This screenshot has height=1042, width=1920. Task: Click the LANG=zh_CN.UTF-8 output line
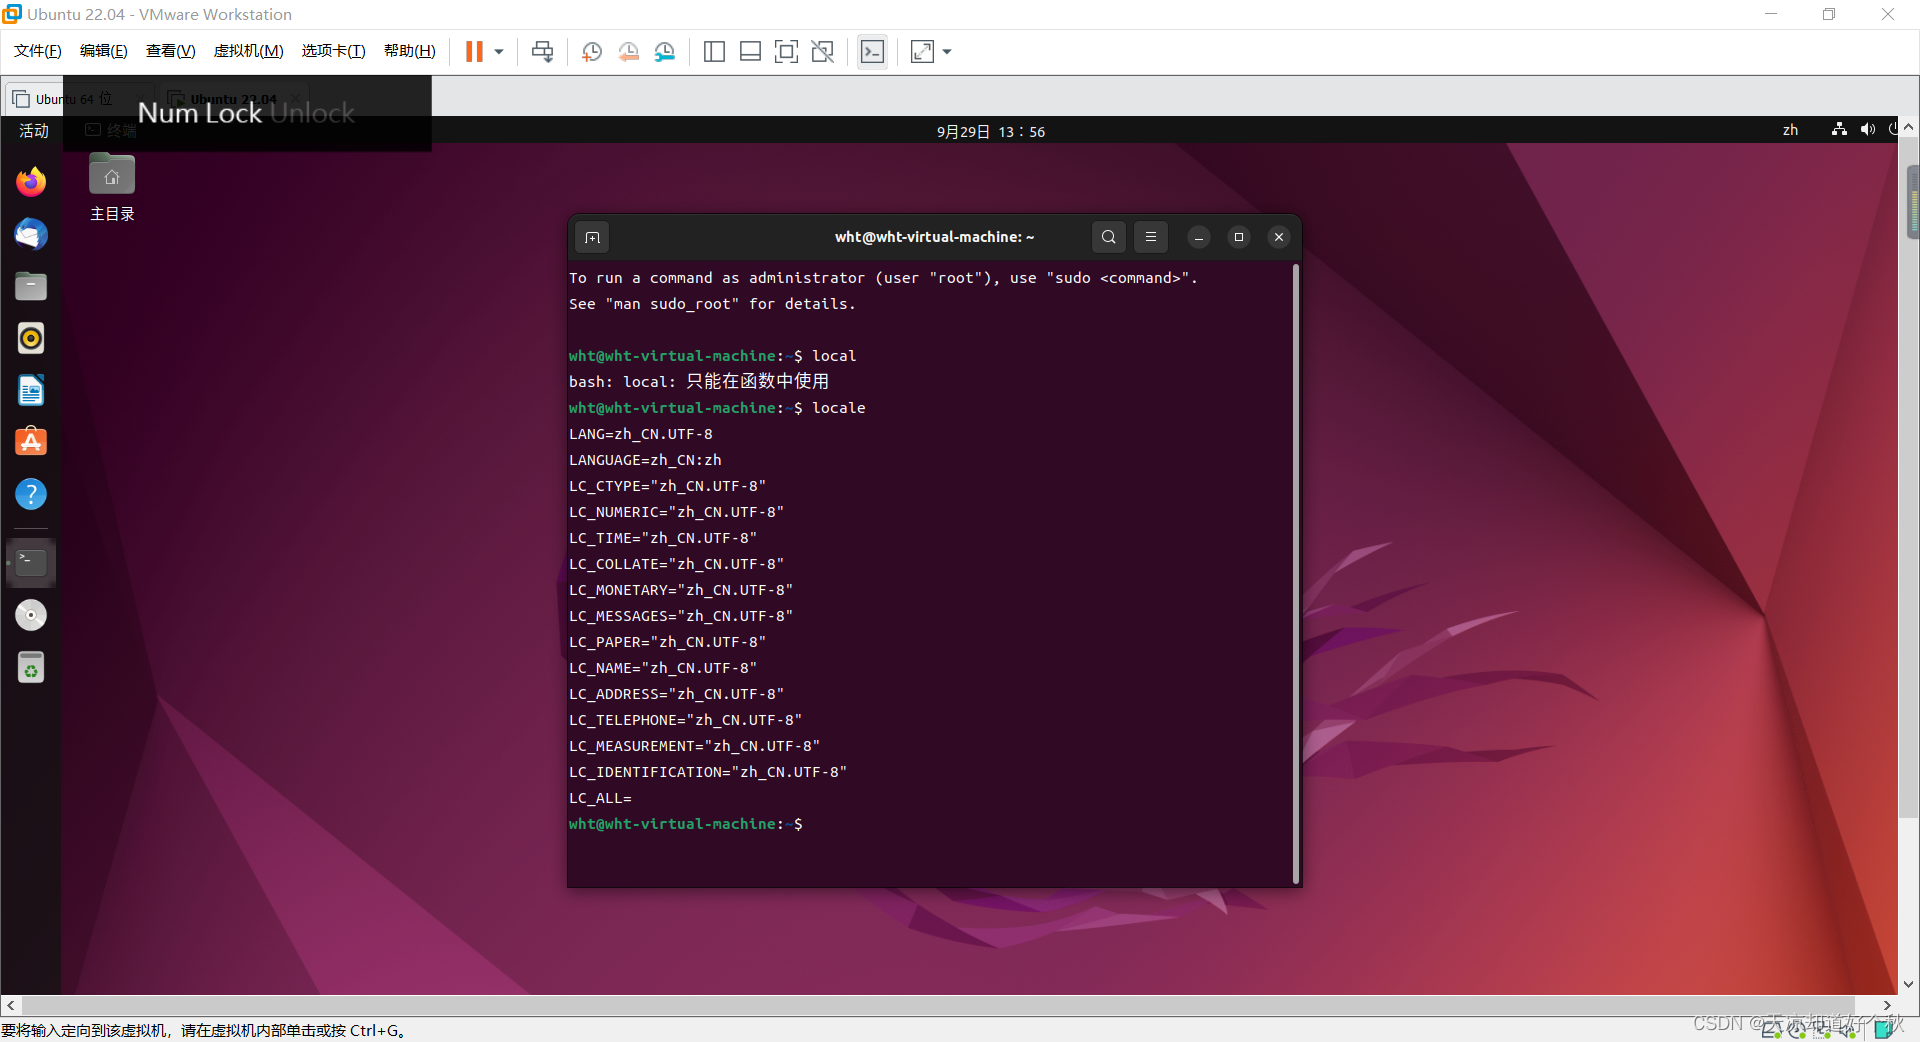point(641,434)
